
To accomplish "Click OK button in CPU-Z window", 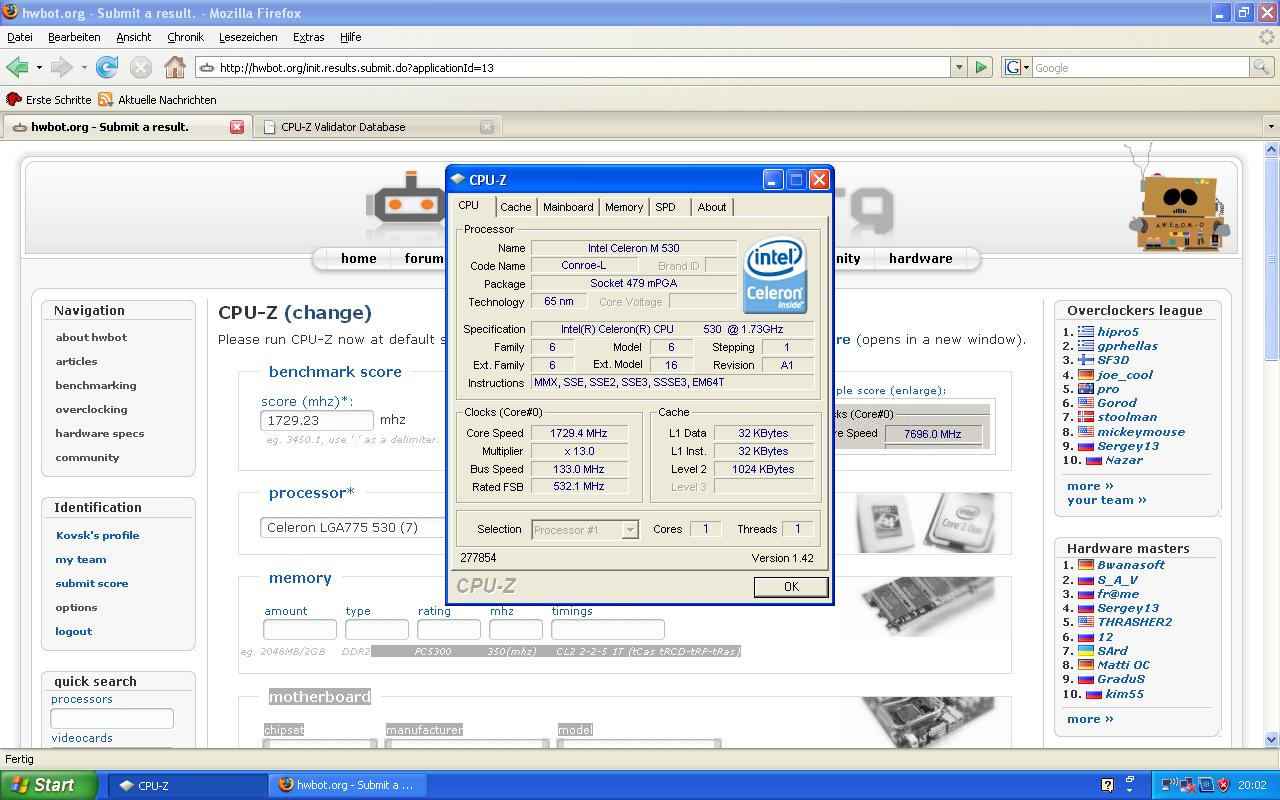I will (791, 587).
